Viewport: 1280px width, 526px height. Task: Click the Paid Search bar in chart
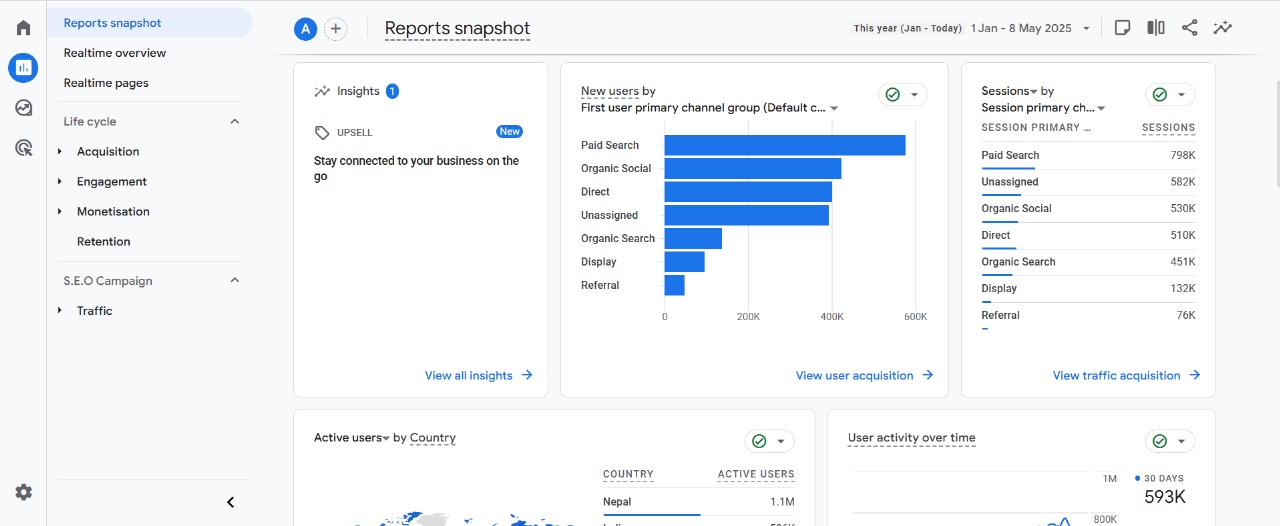(784, 145)
